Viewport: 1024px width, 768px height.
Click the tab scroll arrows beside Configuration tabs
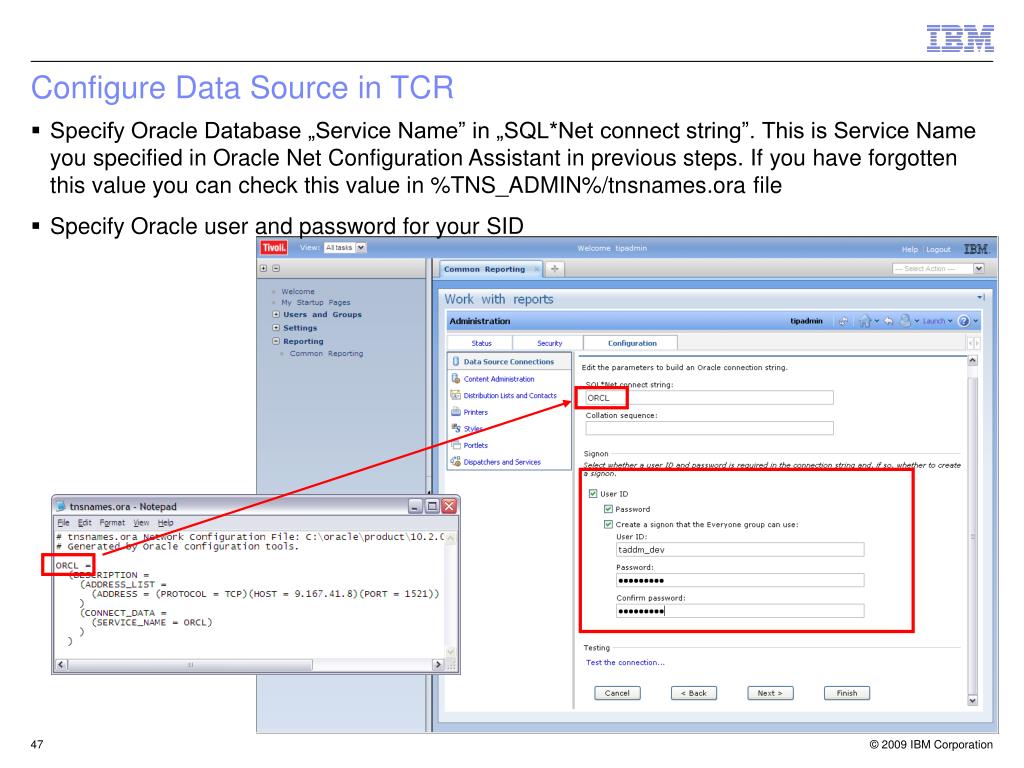tap(973, 343)
